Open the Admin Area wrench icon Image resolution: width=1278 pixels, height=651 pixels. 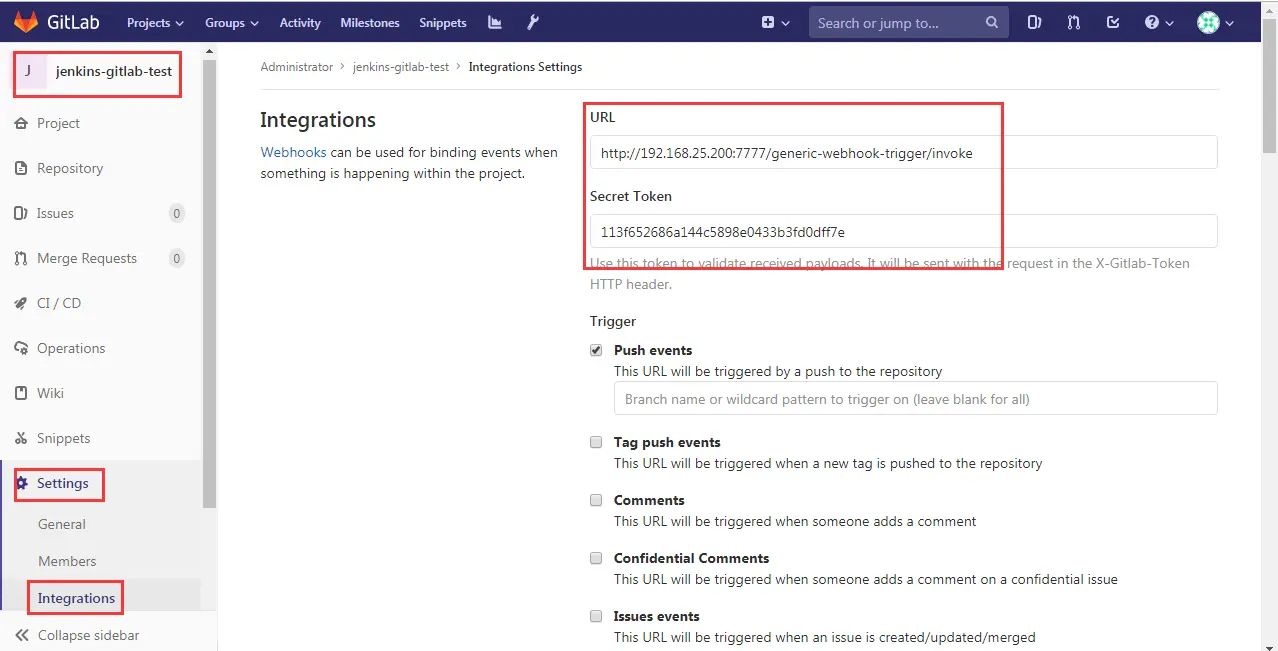pyautogui.click(x=532, y=21)
